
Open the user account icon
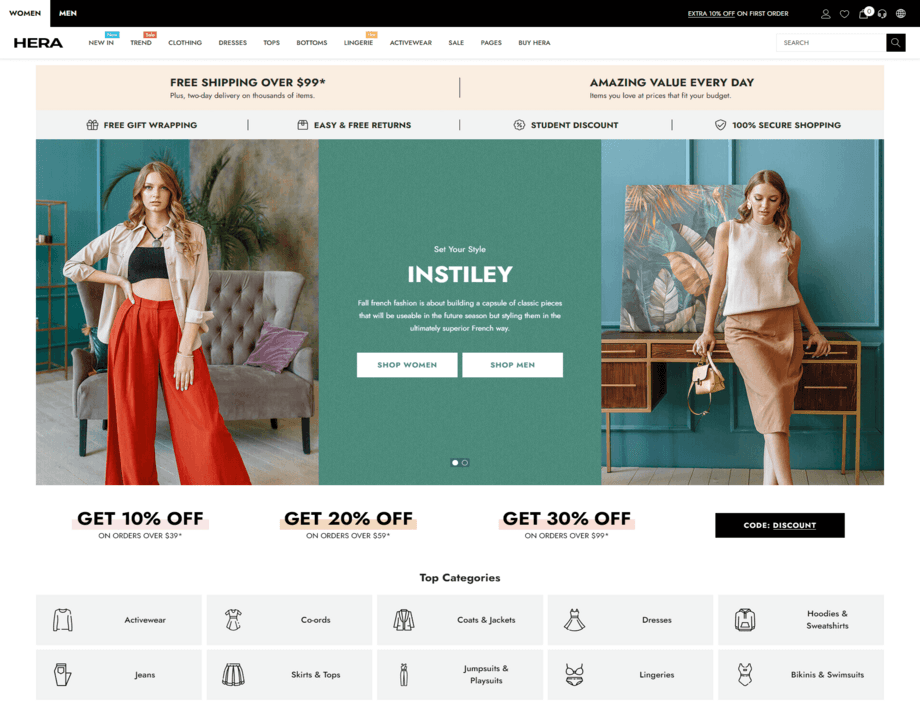coord(825,14)
